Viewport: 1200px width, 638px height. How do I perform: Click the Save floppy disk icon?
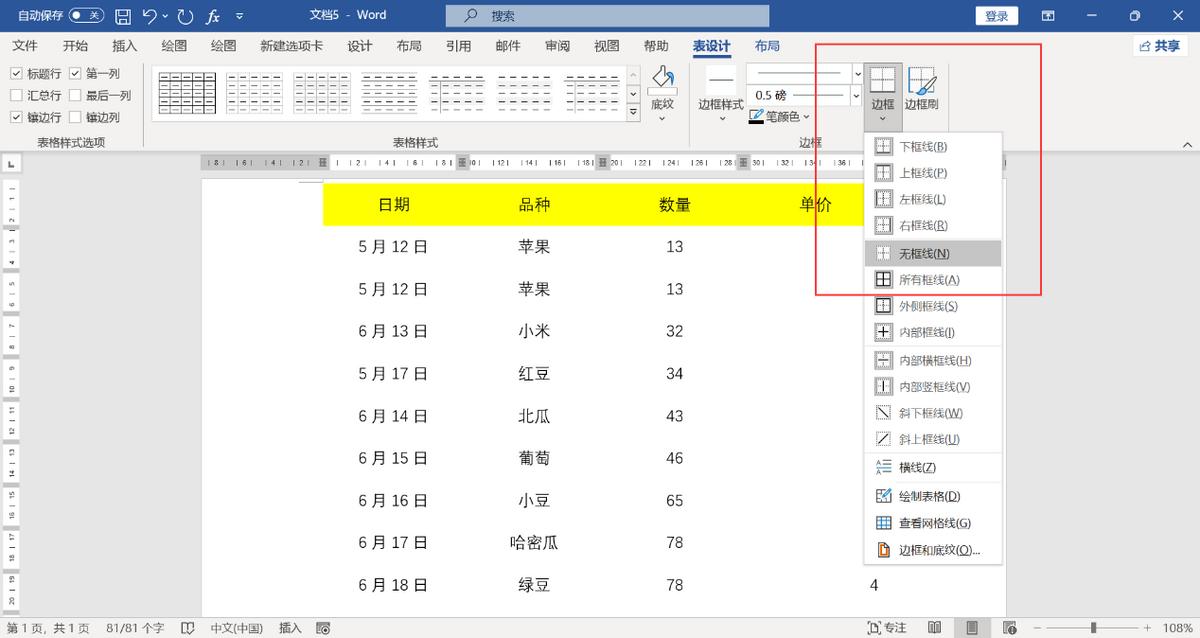click(x=122, y=15)
